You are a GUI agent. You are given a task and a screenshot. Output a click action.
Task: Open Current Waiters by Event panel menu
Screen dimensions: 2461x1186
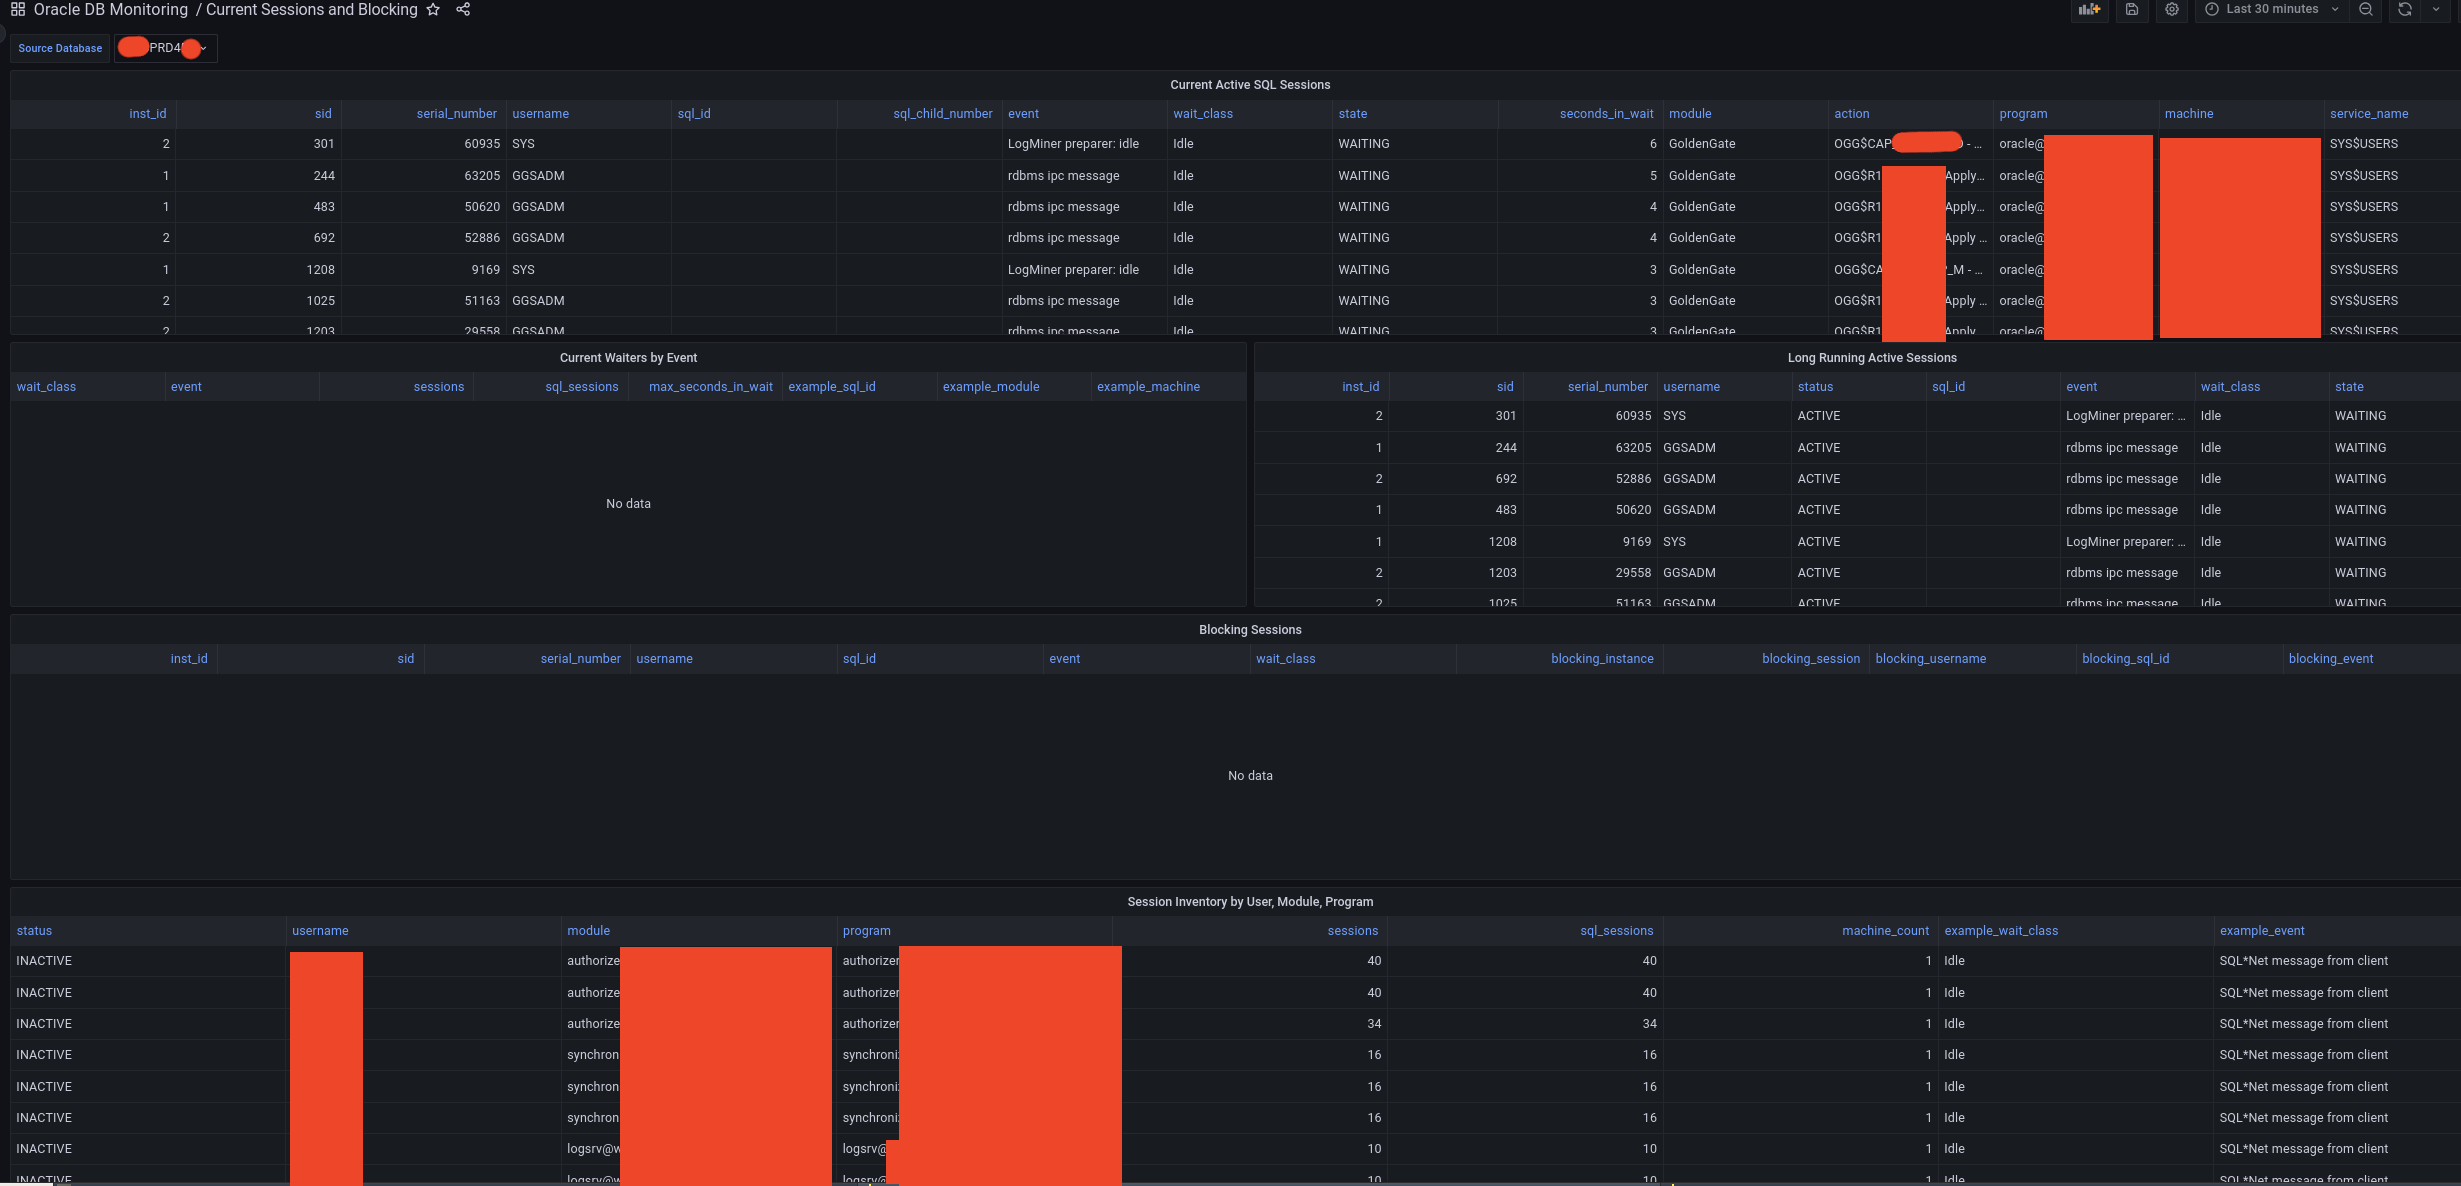point(628,358)
